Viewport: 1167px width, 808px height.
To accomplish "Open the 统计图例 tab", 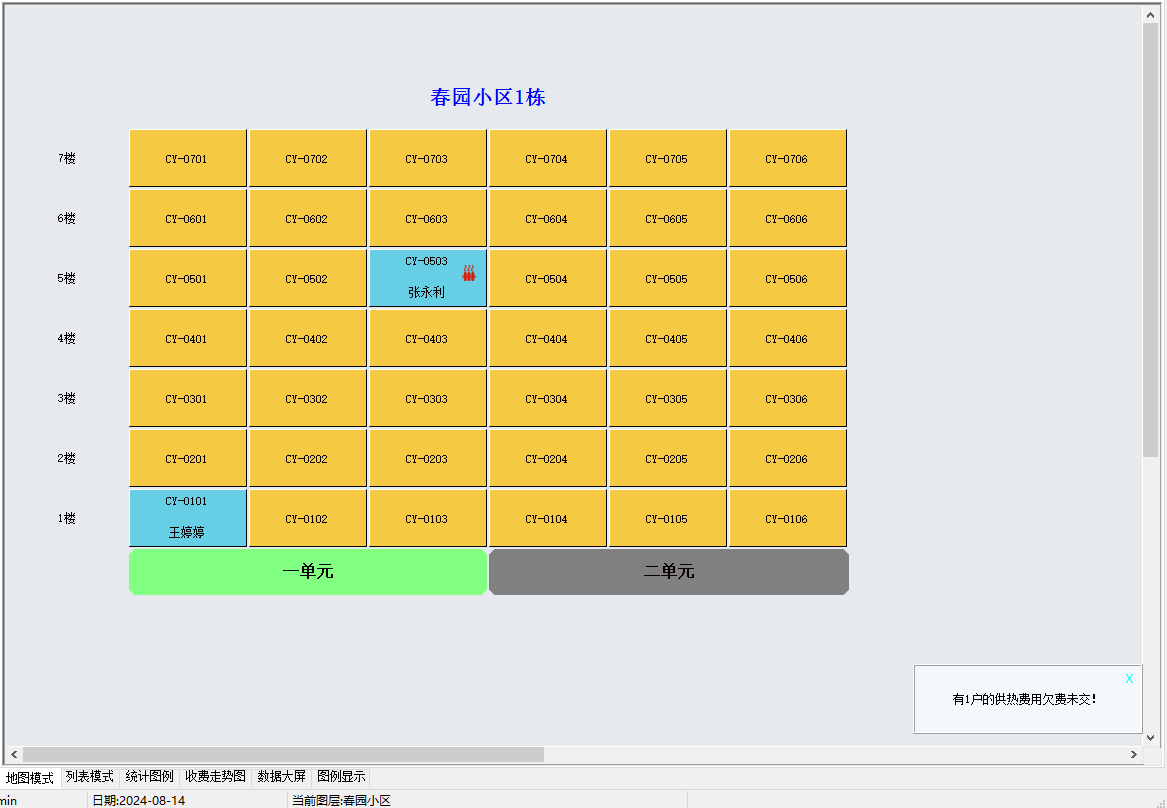I will coord(149,777).
